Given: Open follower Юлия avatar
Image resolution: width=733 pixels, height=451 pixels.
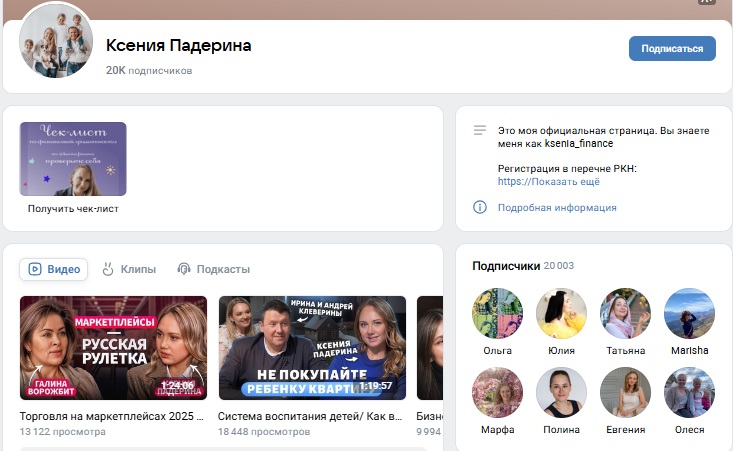Looking at the screenshot, I should click(561, 313).
